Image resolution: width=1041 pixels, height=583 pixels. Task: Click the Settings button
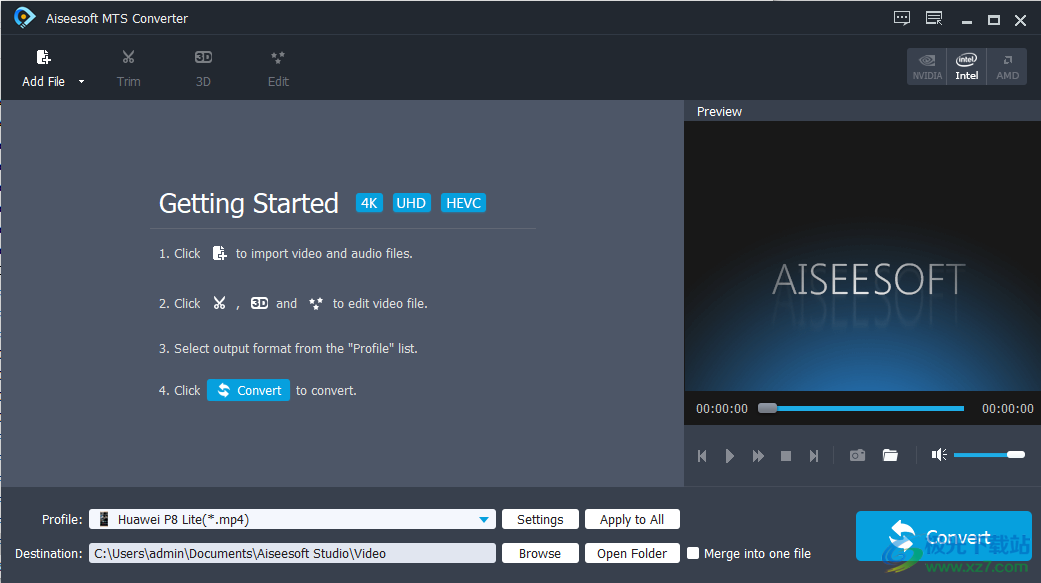coord(540,519)
